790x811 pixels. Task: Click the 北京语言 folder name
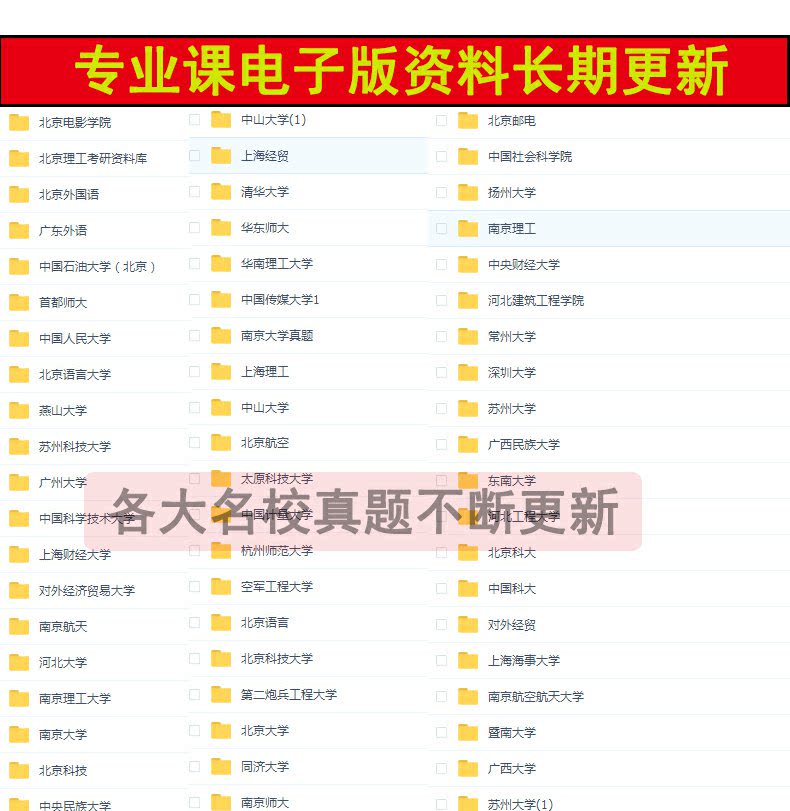[x=265, y=623]
